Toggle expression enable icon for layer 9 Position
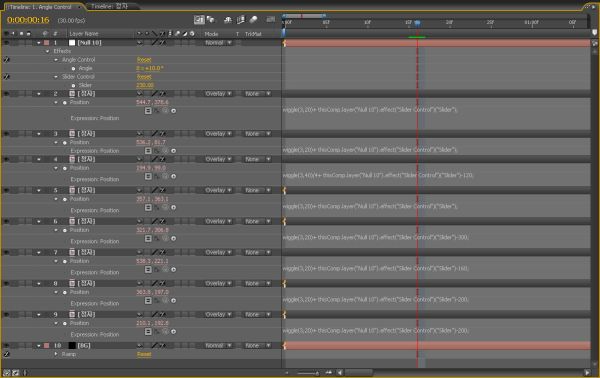Viewport: 600px width, 378px height. (148, 331)
